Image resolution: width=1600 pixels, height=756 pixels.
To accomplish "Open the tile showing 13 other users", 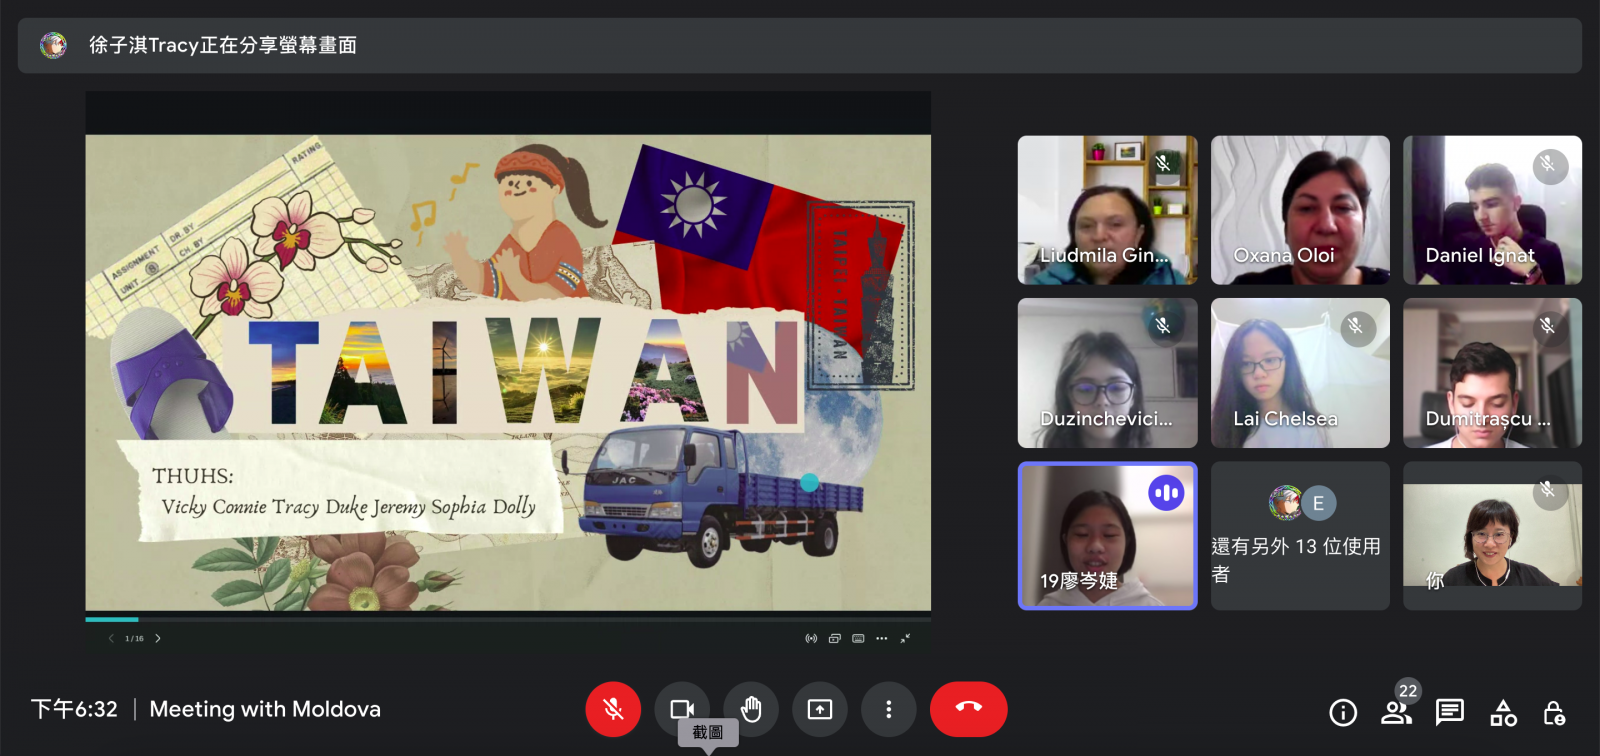I will click(x=1300, y=535).
